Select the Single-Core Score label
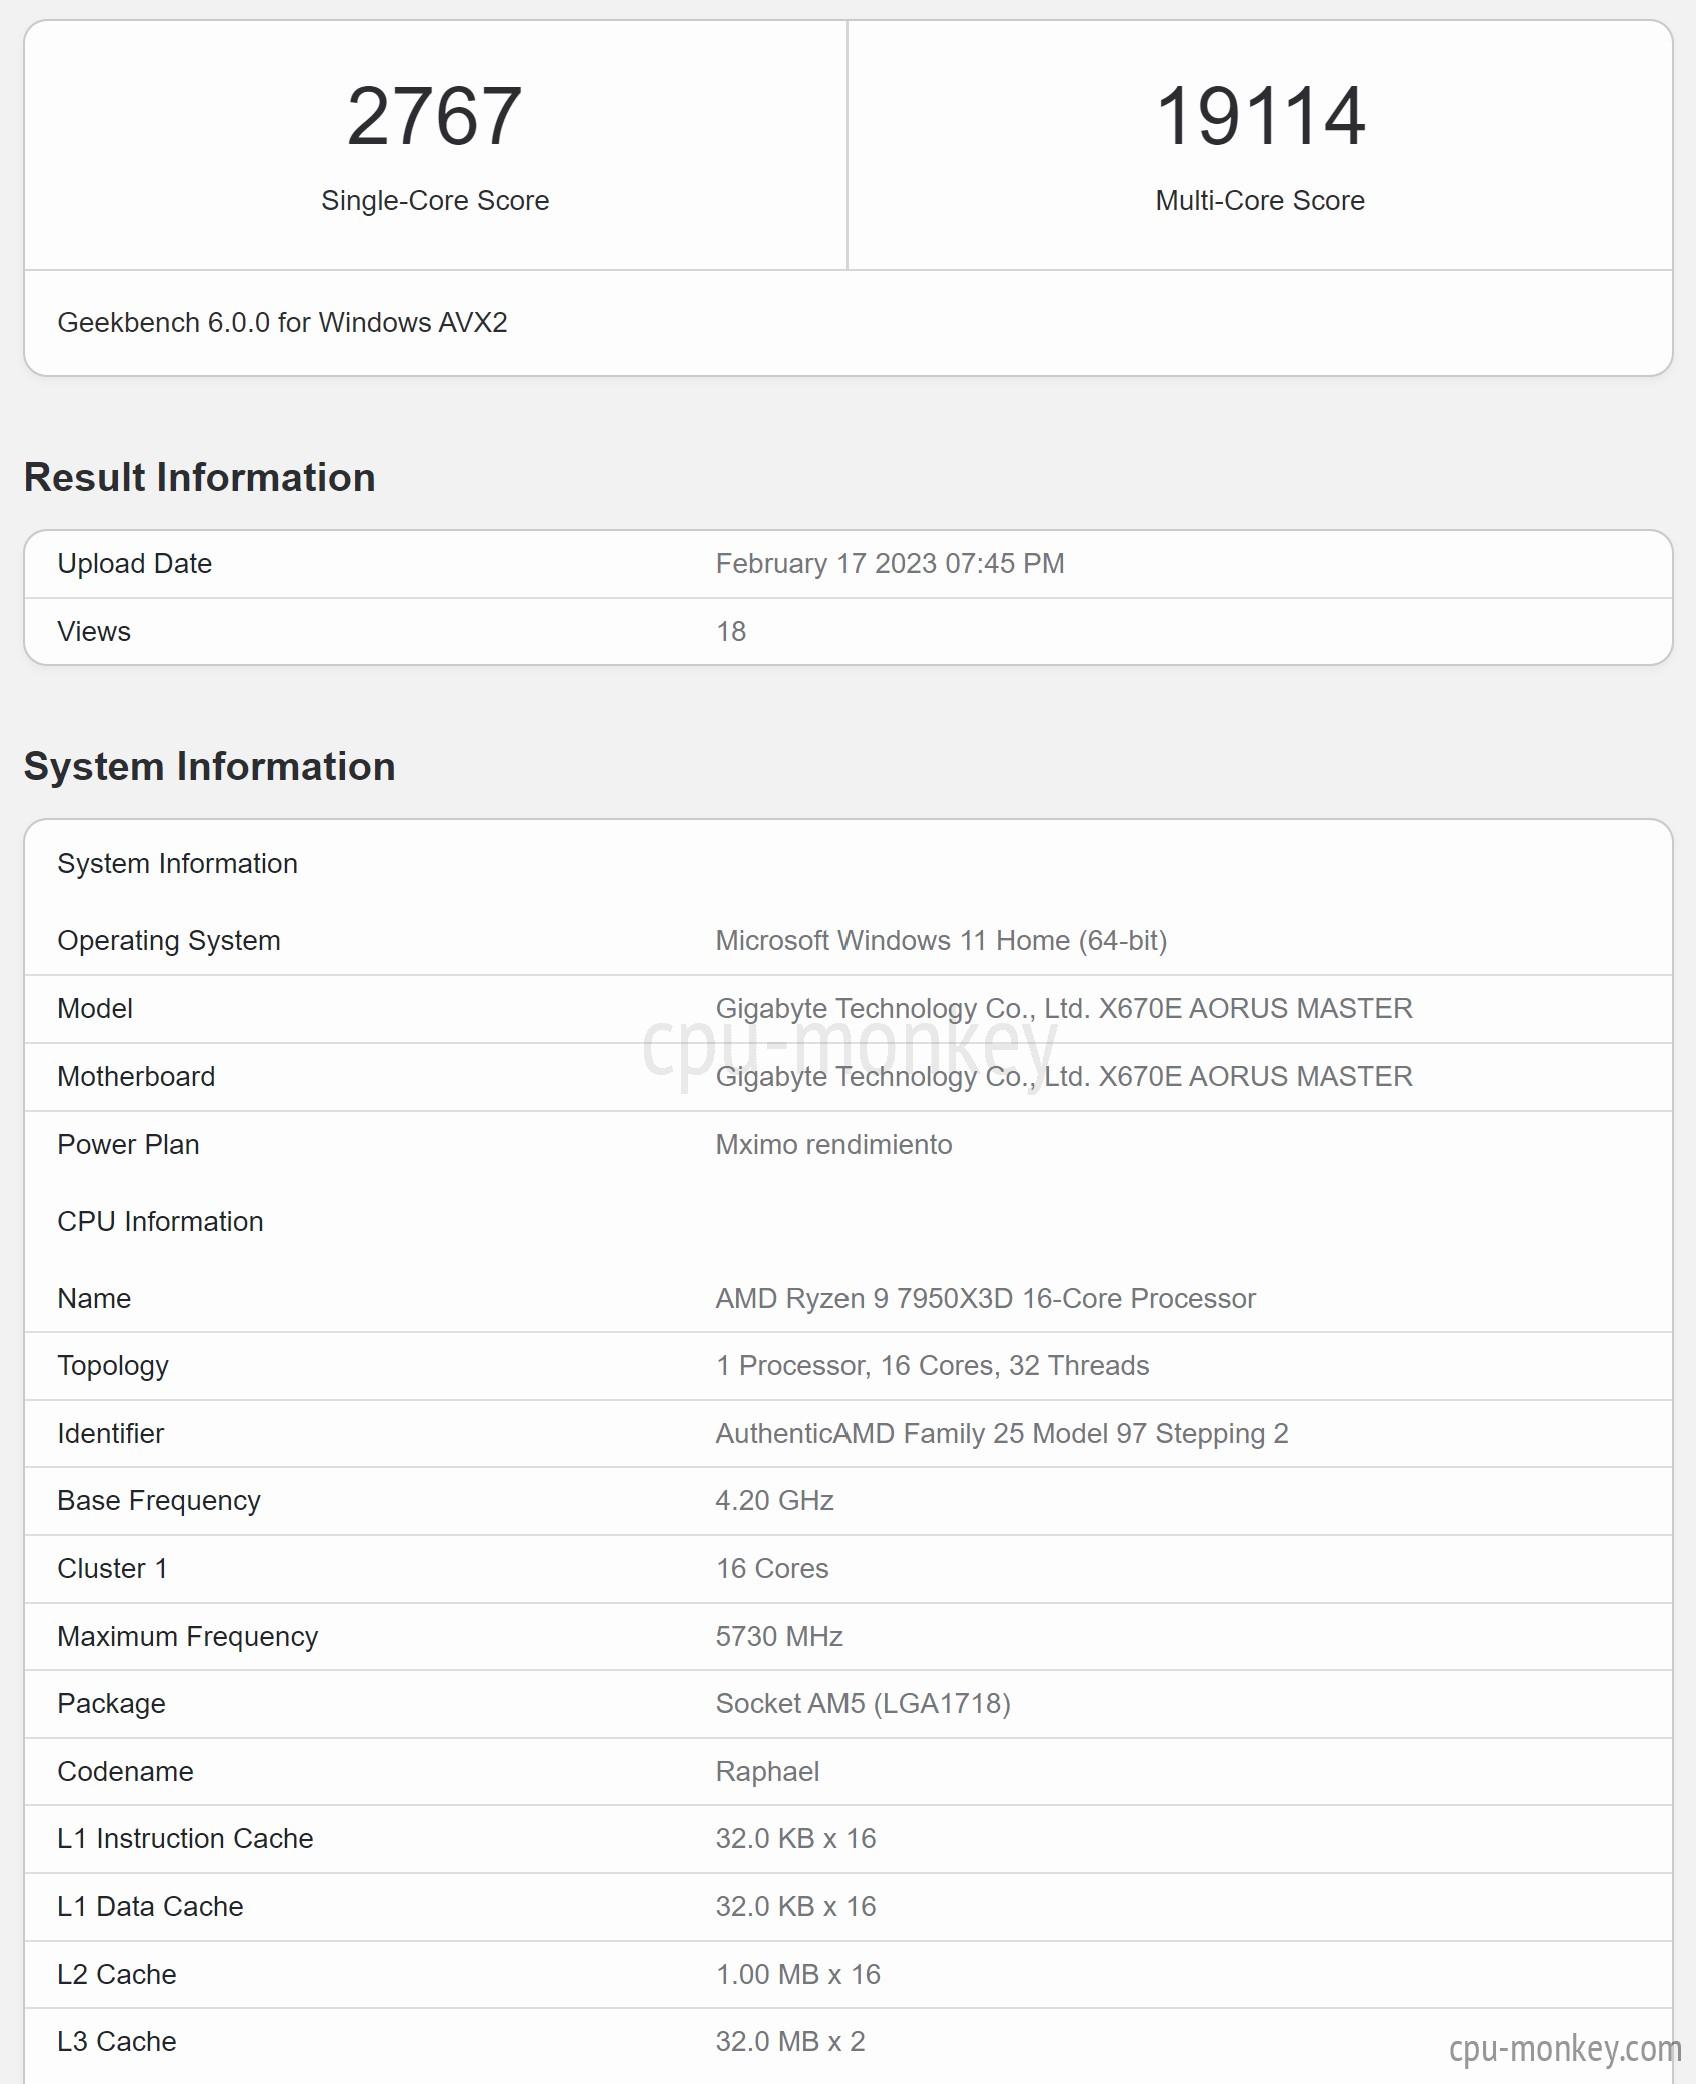1696x2084 pixels. point(435,201)
